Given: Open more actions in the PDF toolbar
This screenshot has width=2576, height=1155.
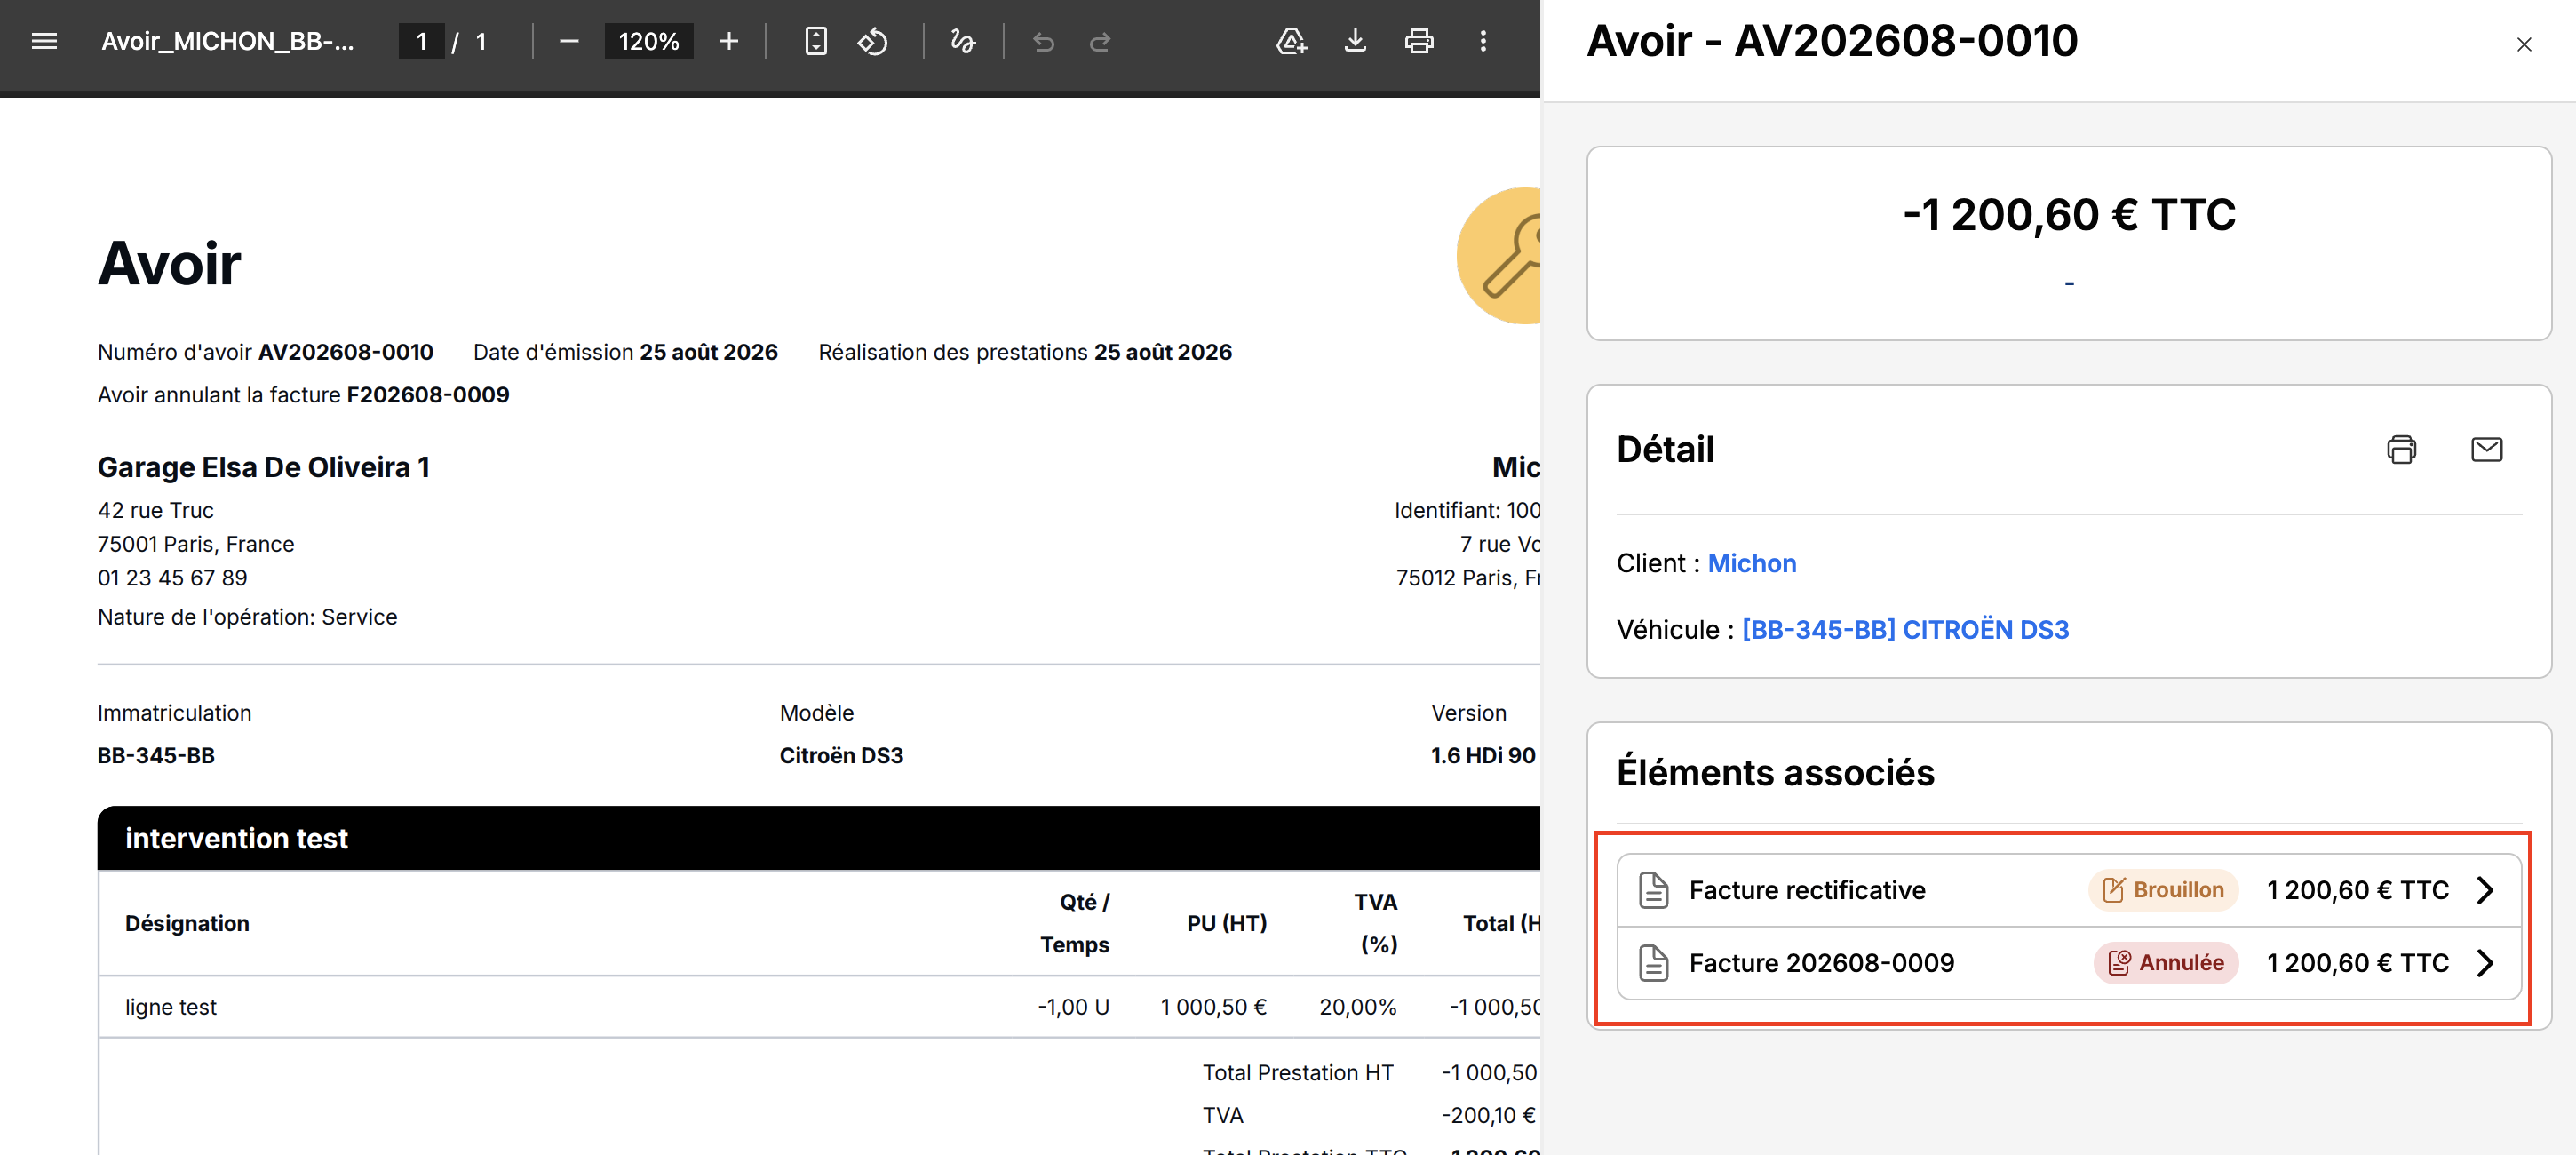Looking at the screenshot, I should (1483, 41).
